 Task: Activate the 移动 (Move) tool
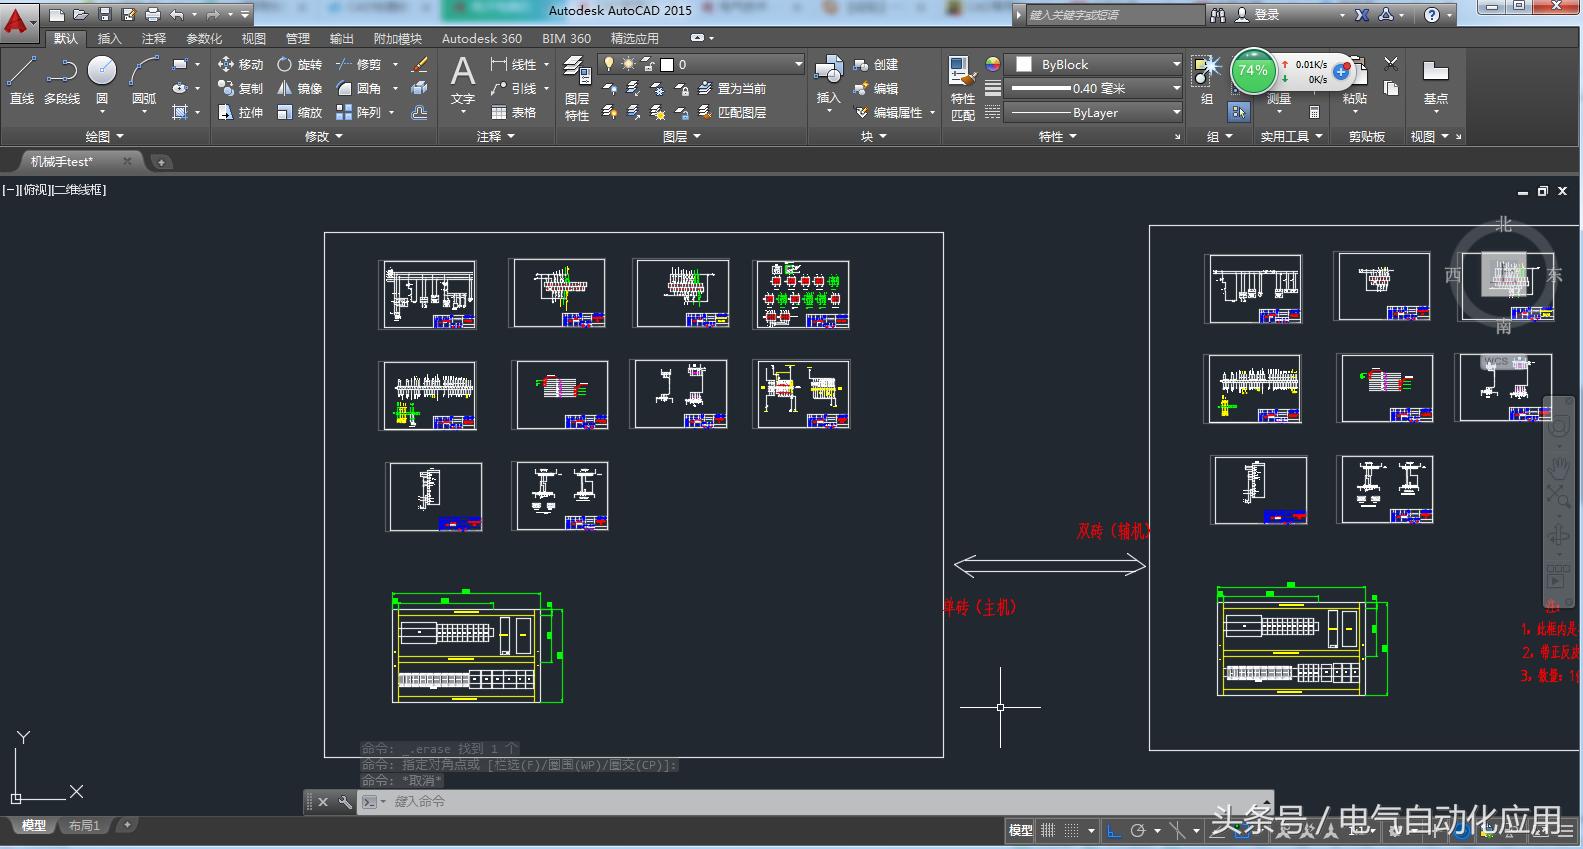point(240,64)
